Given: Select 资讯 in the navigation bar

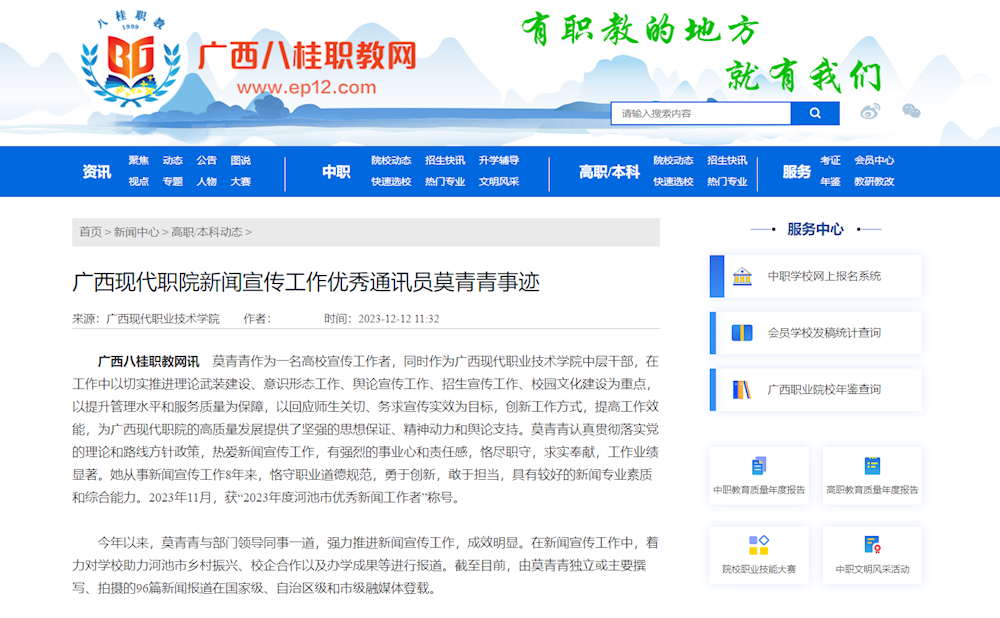Looking at the screenshot, I should (x=97, y=172).
